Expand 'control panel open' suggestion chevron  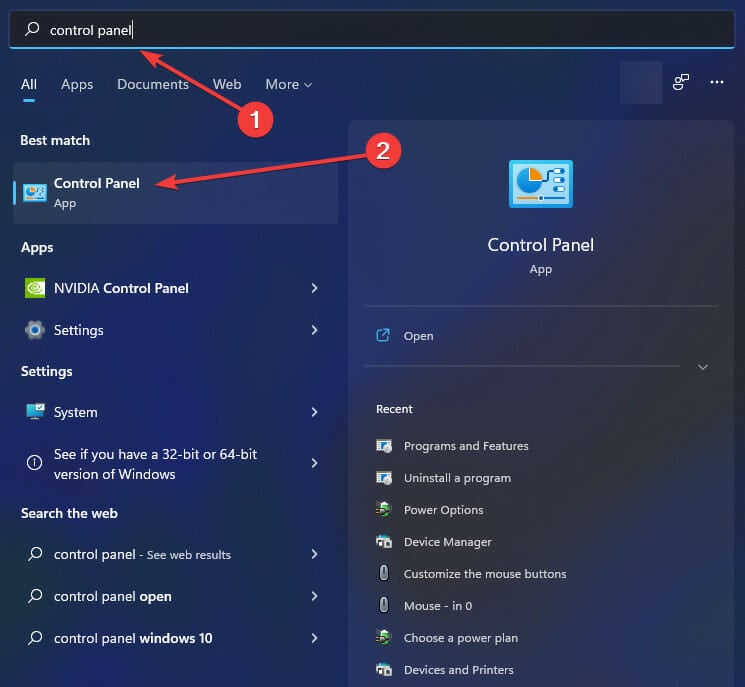pos(314,596)
